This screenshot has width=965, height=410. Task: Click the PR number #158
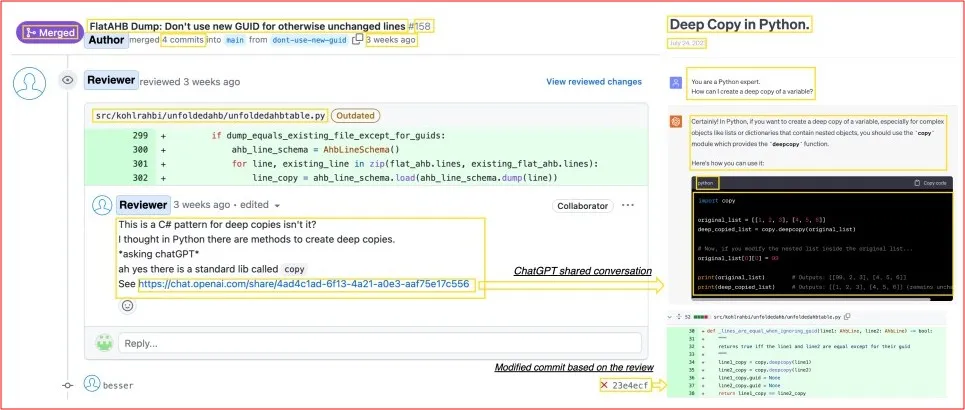420,26
